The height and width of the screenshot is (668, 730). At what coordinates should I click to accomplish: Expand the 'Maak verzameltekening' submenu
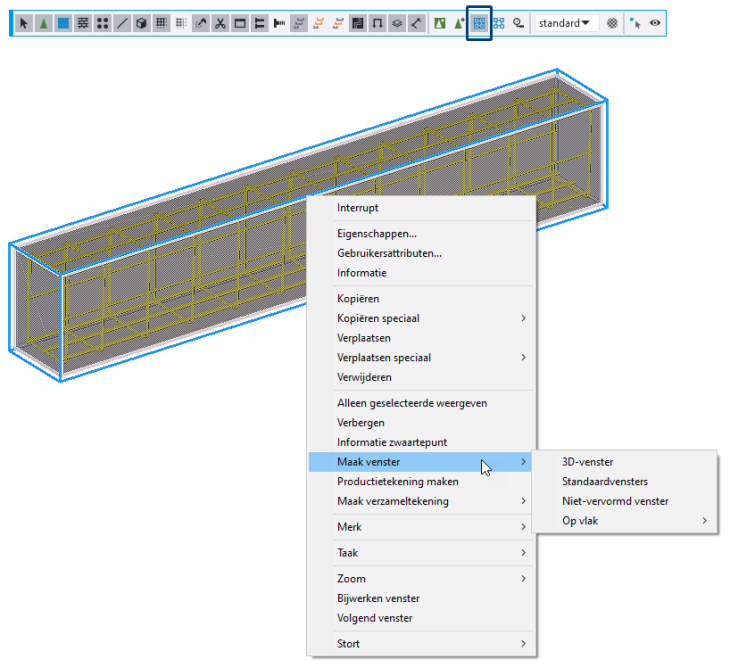(432, 501)
